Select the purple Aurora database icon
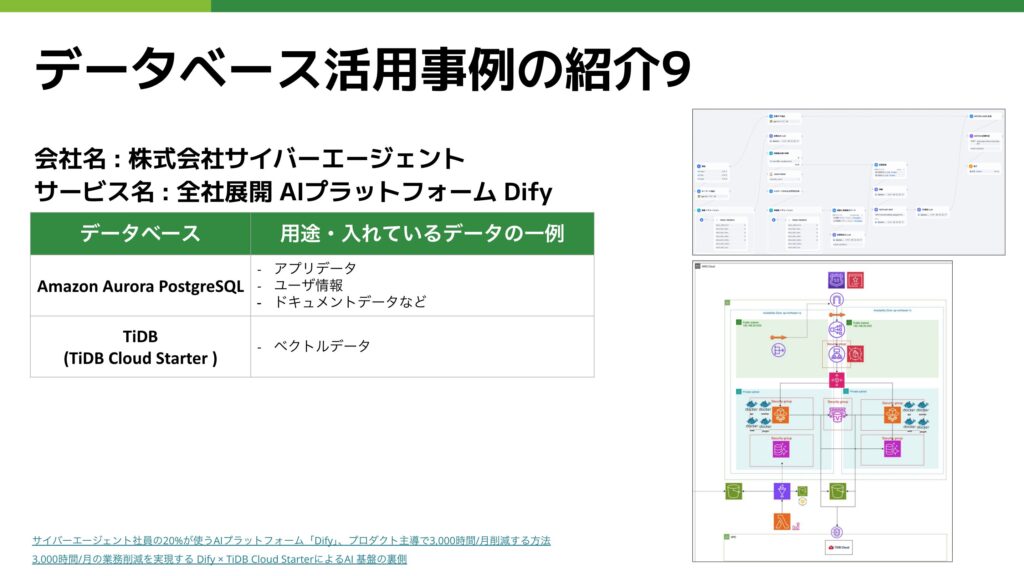Screen dimensions: 1024x576 point(782,448)
